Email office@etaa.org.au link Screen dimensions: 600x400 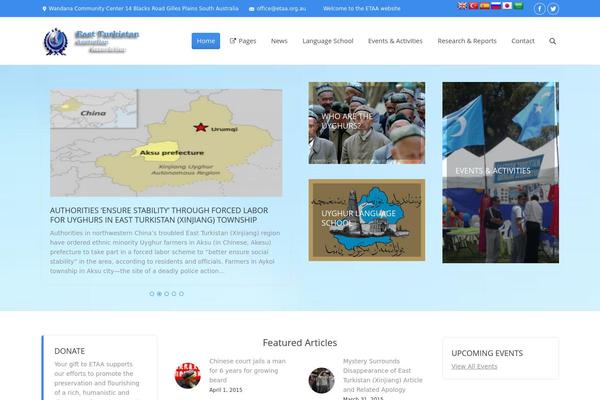coord(281,8)
